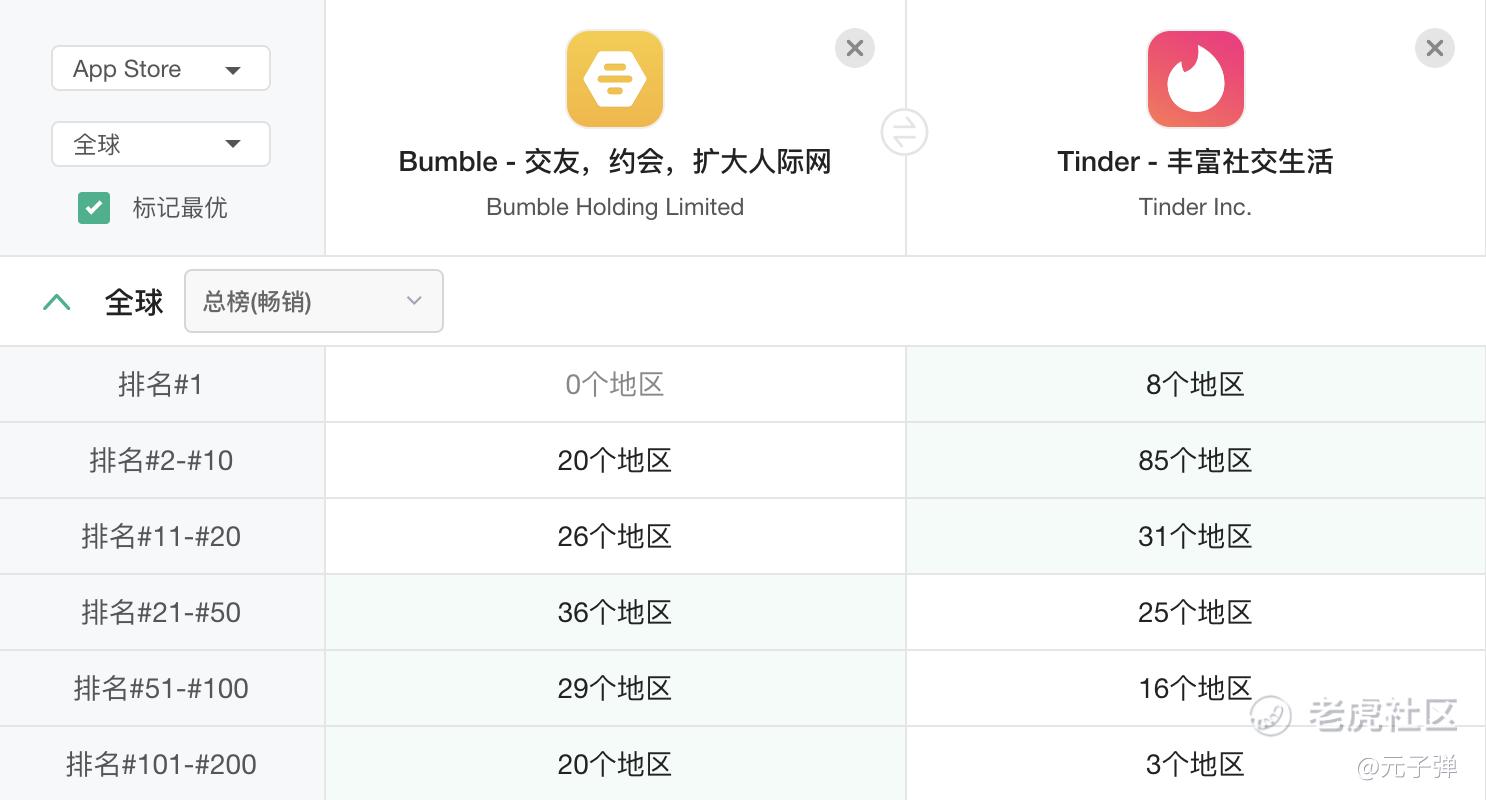Open the 全球 region dropdown
This screenshot has height=800, width=1486.
(161, 144)
